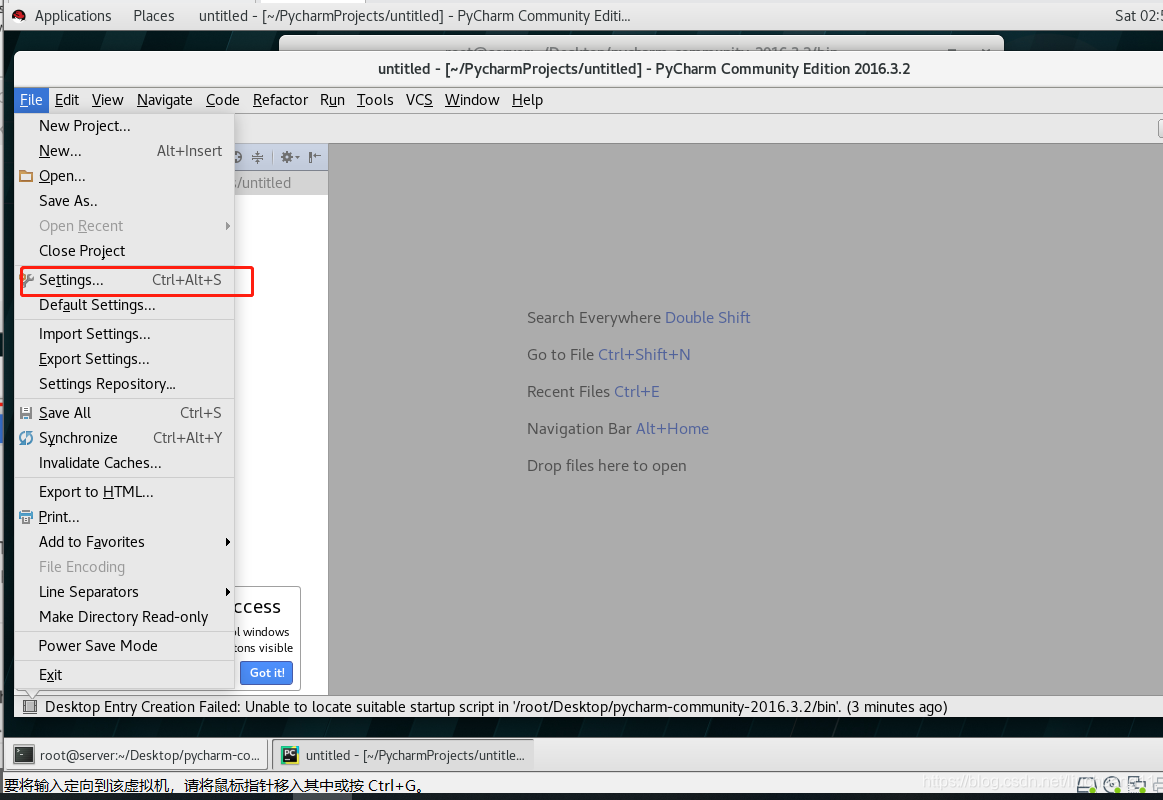Screen dimensions: 1163x800
Task: Choose Export Settings... entry
Action: pyautogui.click(x=125, y=360)
